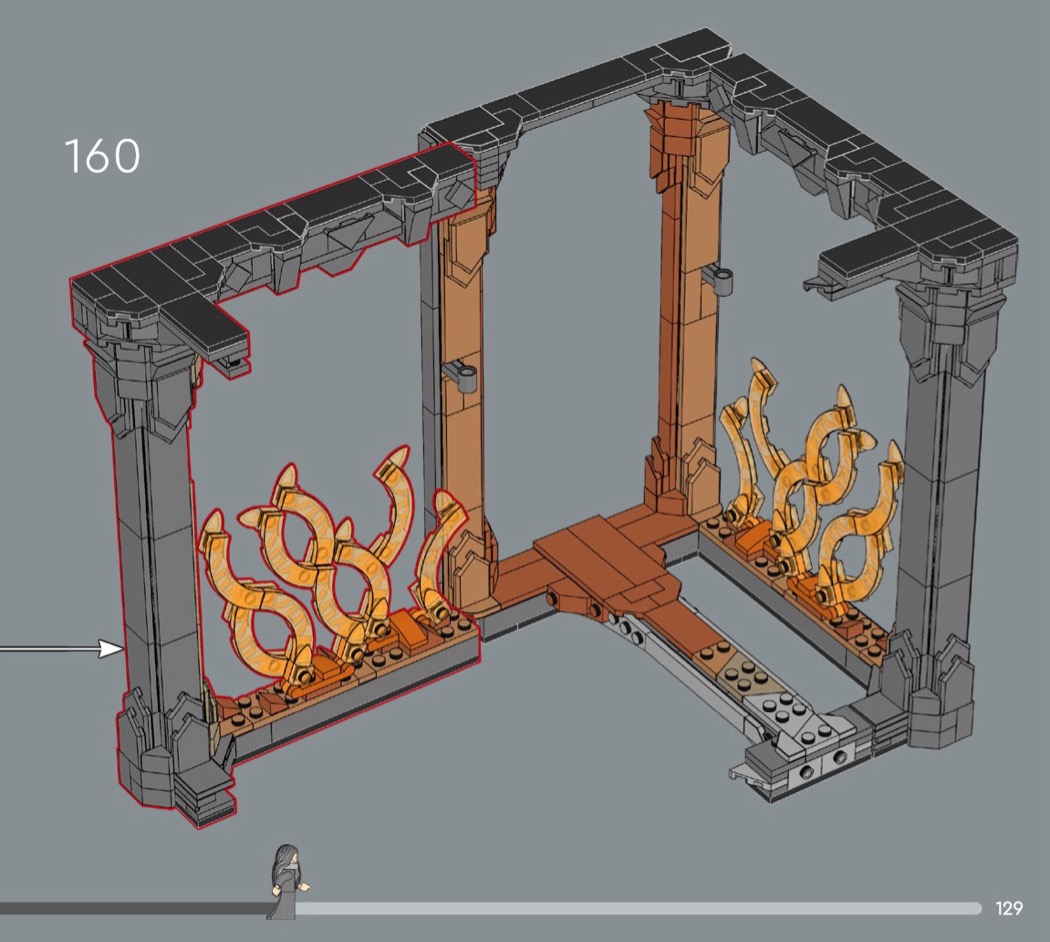
Task: Click the white arrow pointing at the pillar
Action: pos(62,650)
